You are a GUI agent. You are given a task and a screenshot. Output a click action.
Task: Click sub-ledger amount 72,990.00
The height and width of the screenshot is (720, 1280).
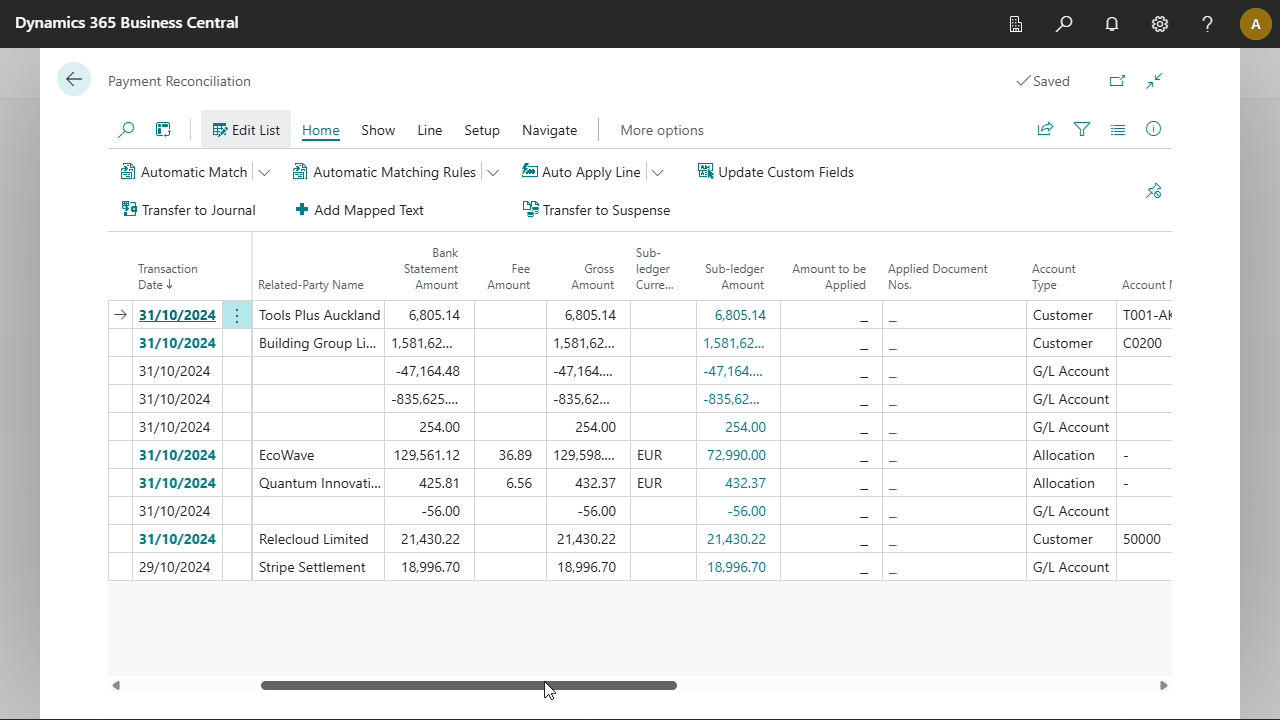[x=736, y=455]
